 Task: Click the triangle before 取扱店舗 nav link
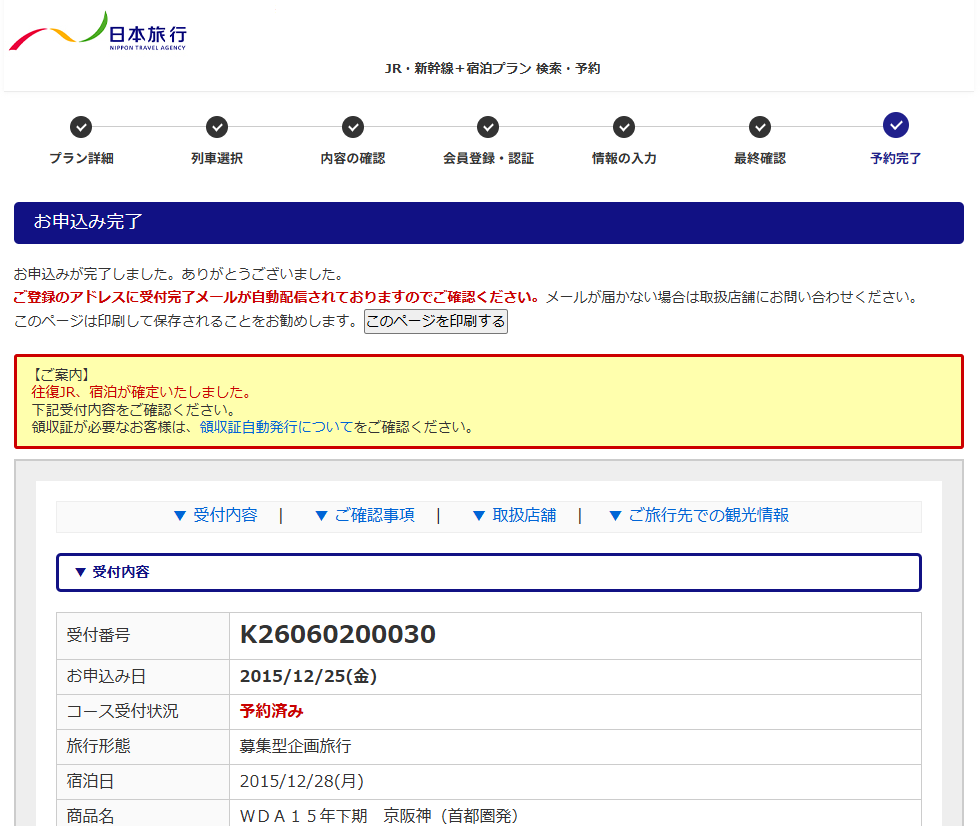(479, 516)
